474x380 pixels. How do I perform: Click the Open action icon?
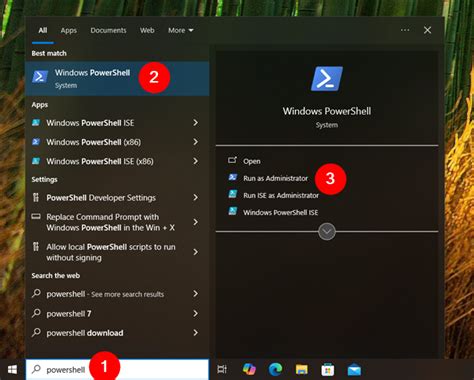click(232, 160)
